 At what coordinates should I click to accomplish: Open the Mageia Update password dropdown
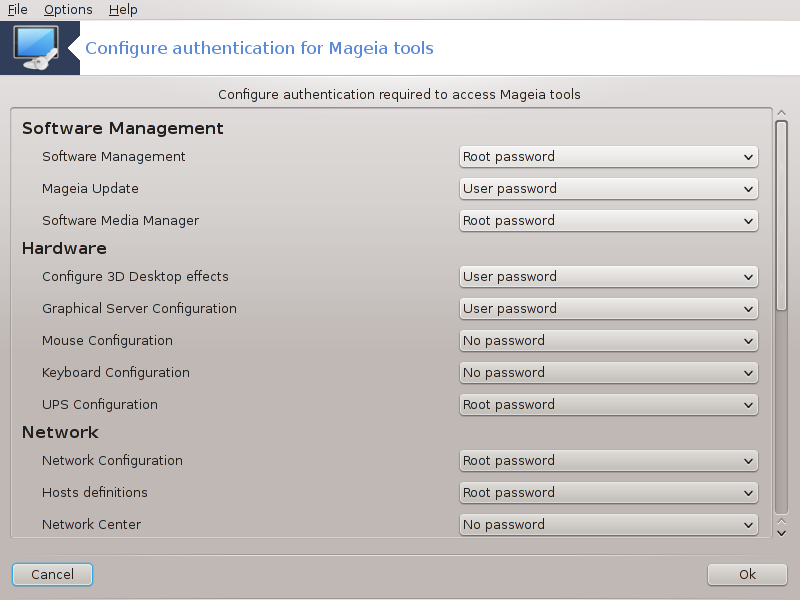point(609,189)
